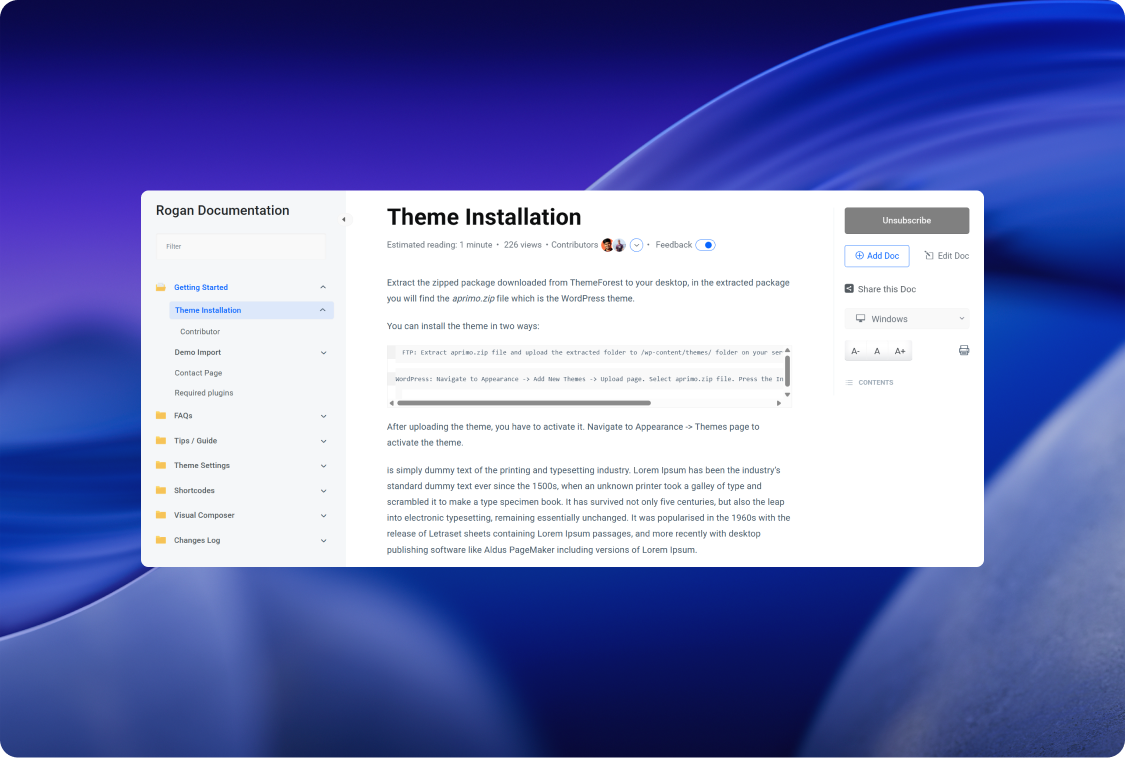Click the Shortcodes folder icon
This screenshot has height=758, width=1125.
[x=161, y=490]
